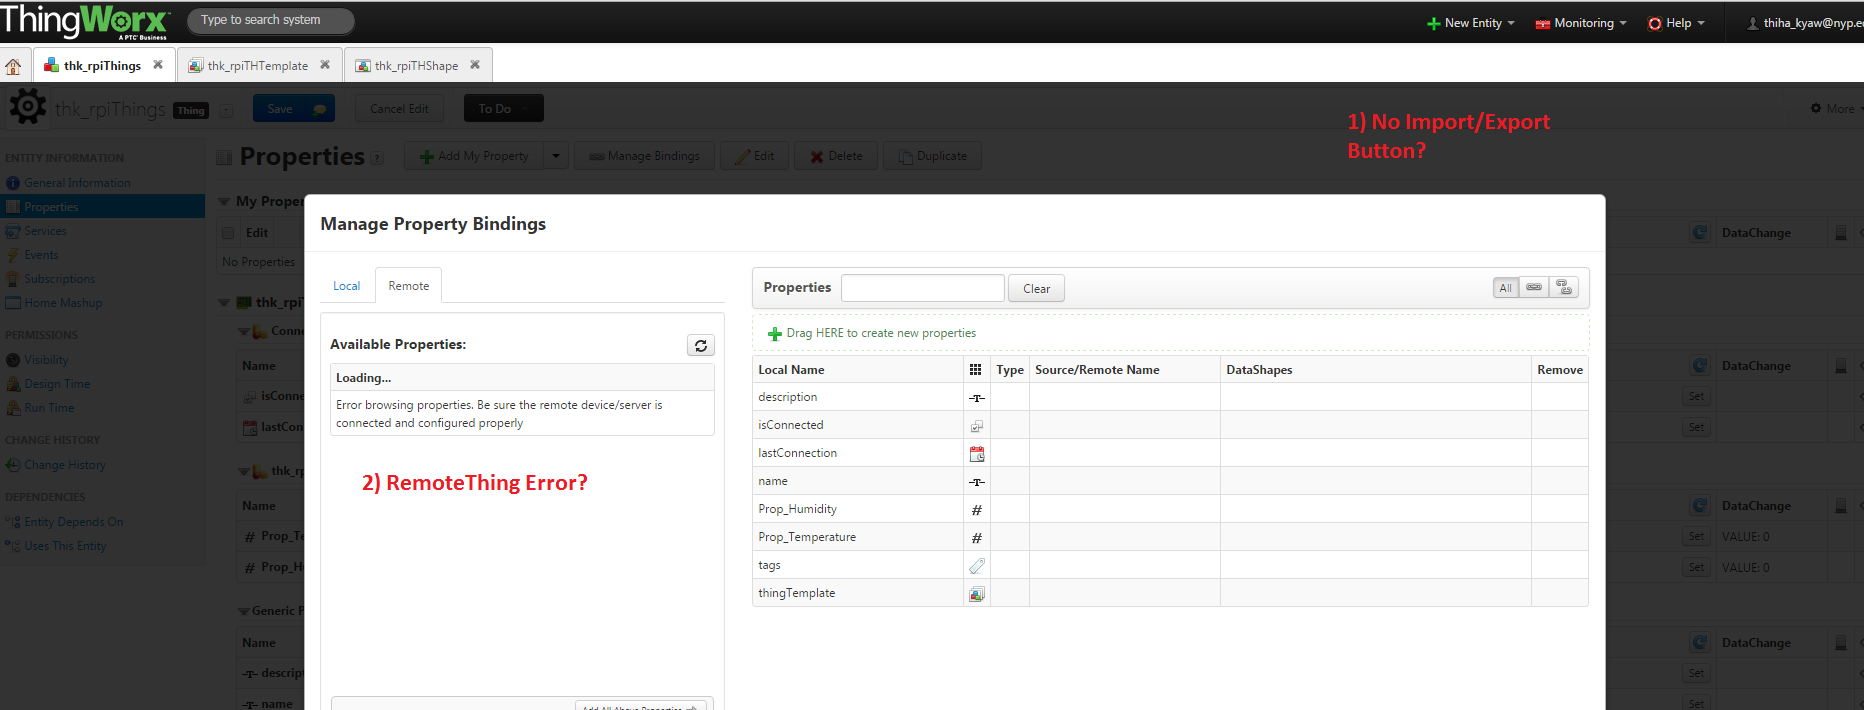This screenshot has height=710, width=1864.
Task: Collapse the Connection properties group
Action: pos(243,331)
